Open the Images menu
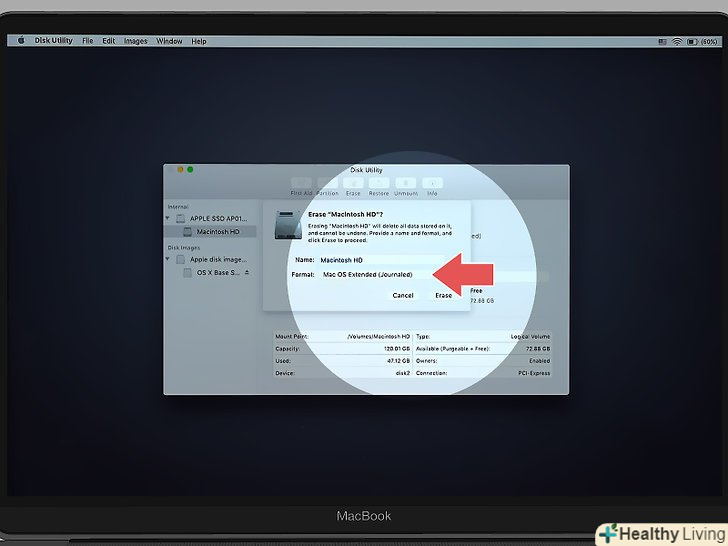728x546 pixels. pyautogui.click(x=136, y=41)
